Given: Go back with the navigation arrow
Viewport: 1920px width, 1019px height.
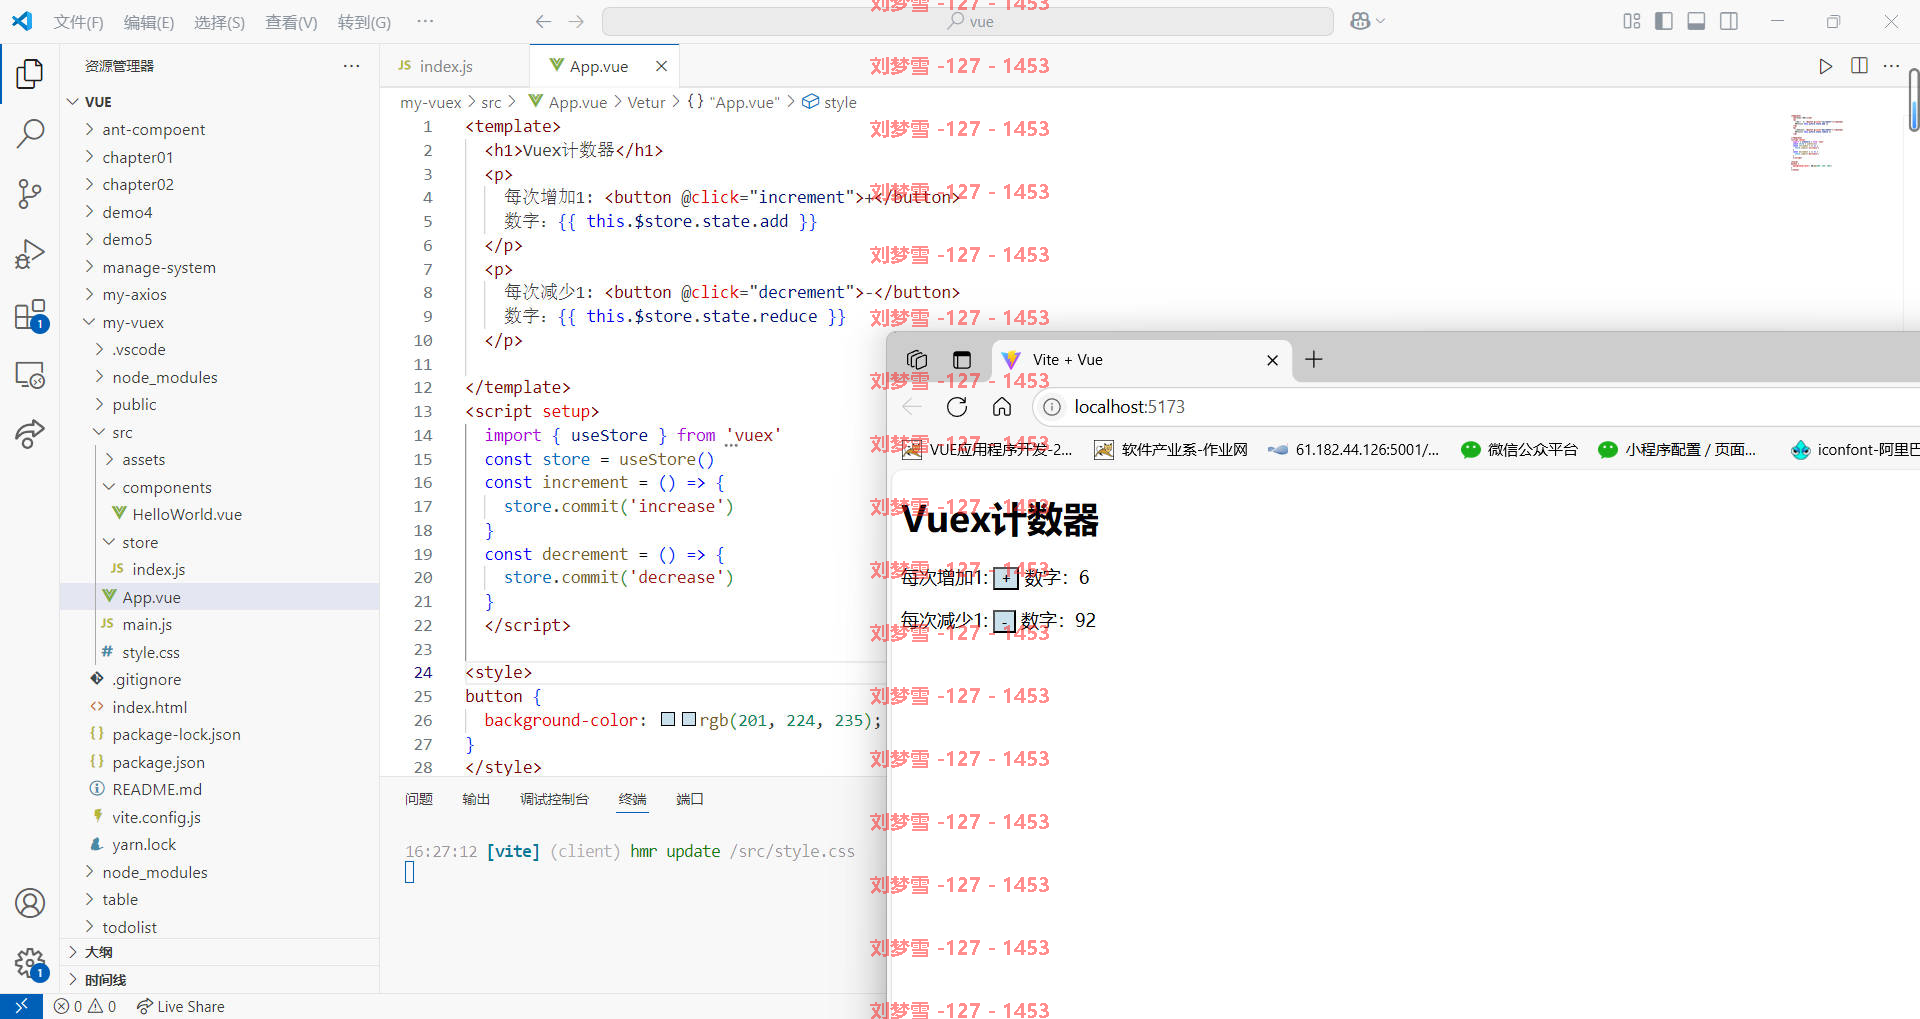Looking at the screenshot, I should click(x=543, y=22).
